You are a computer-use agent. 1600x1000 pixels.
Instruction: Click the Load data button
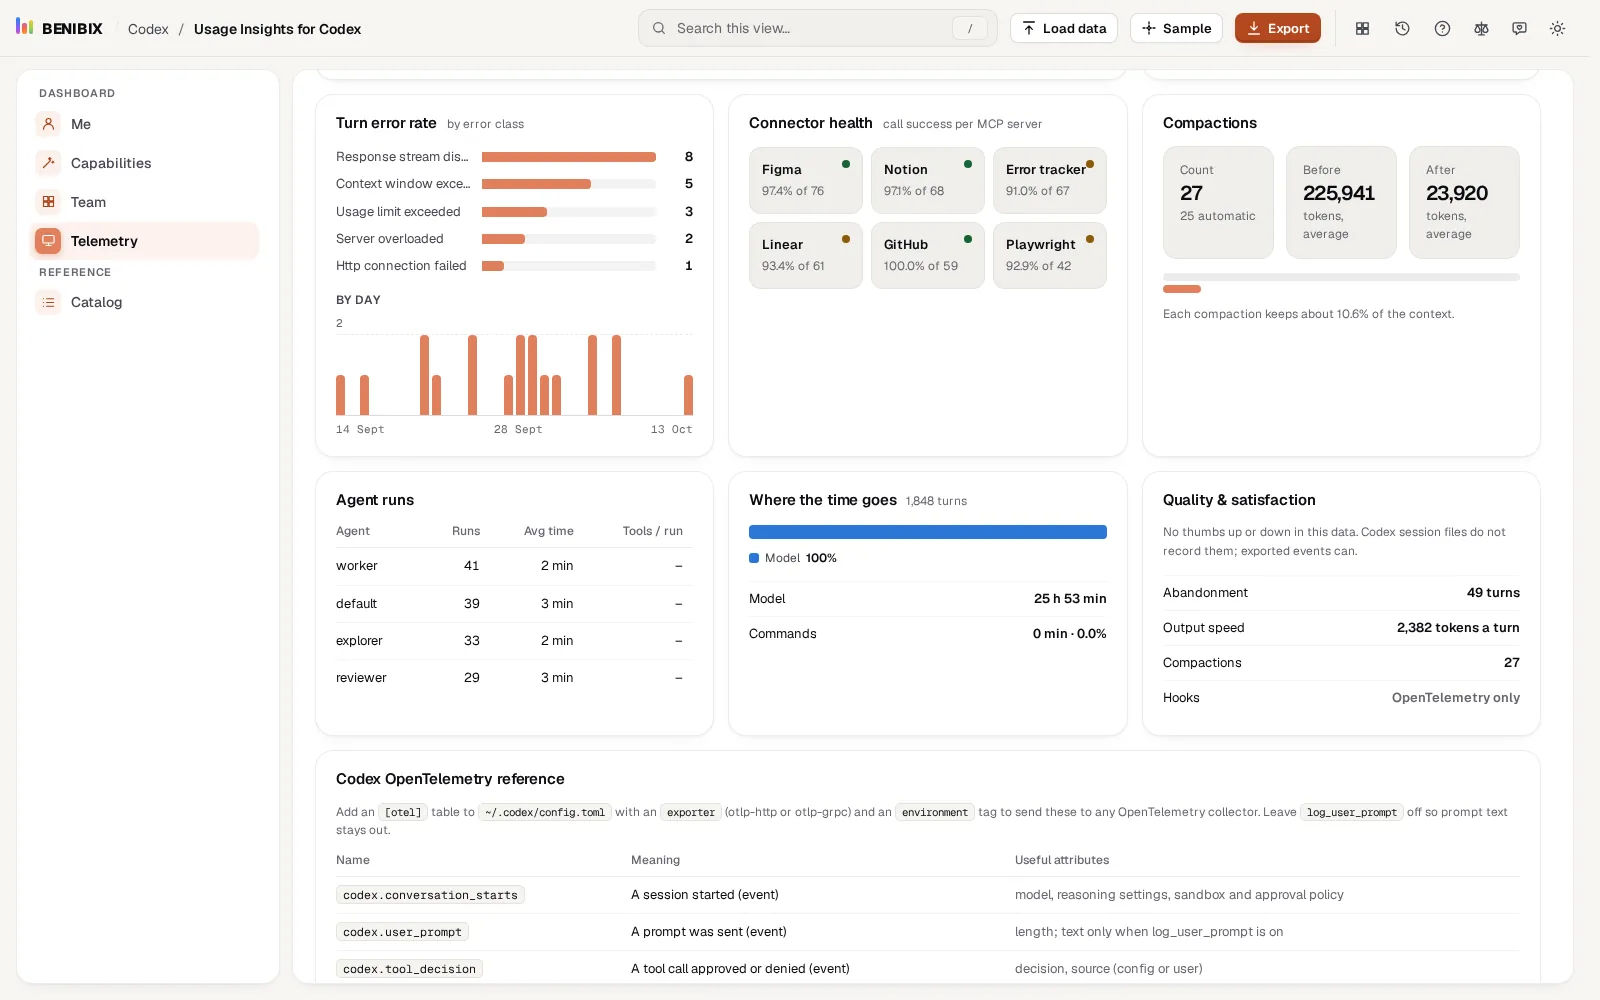click(1064, 28)
